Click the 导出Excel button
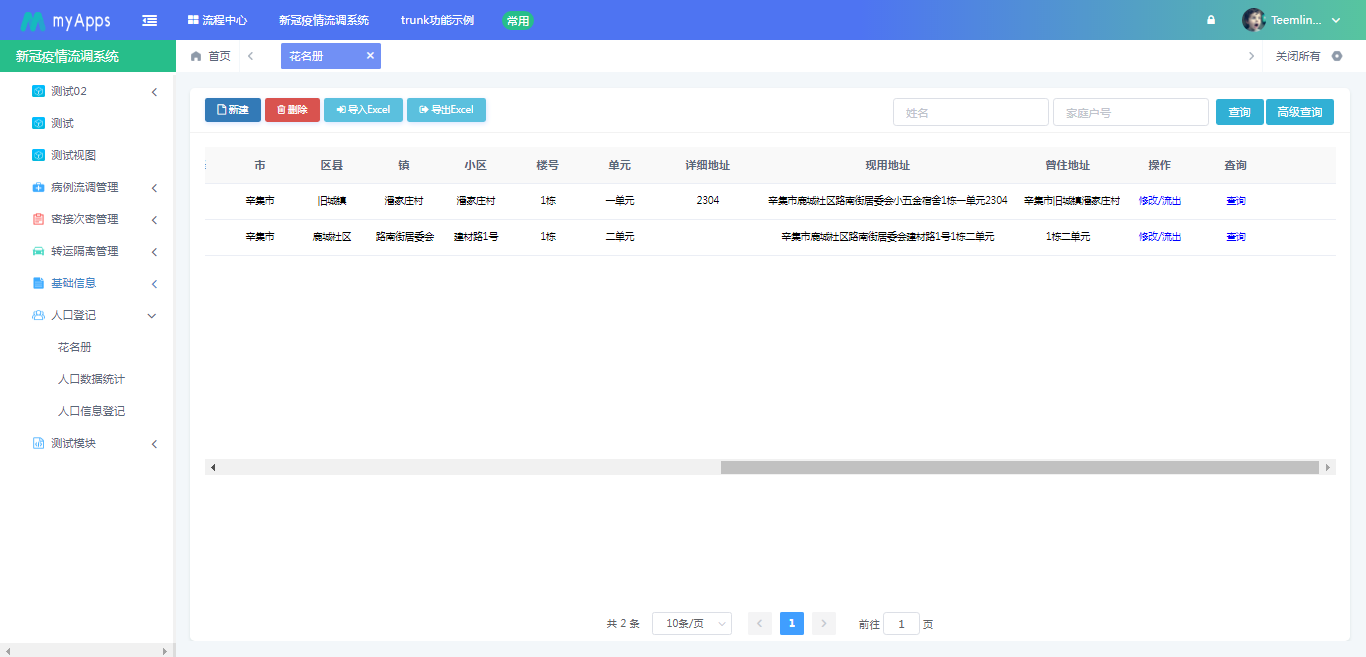Viewport: 1366px width, 657px height. tap(446, 110)
